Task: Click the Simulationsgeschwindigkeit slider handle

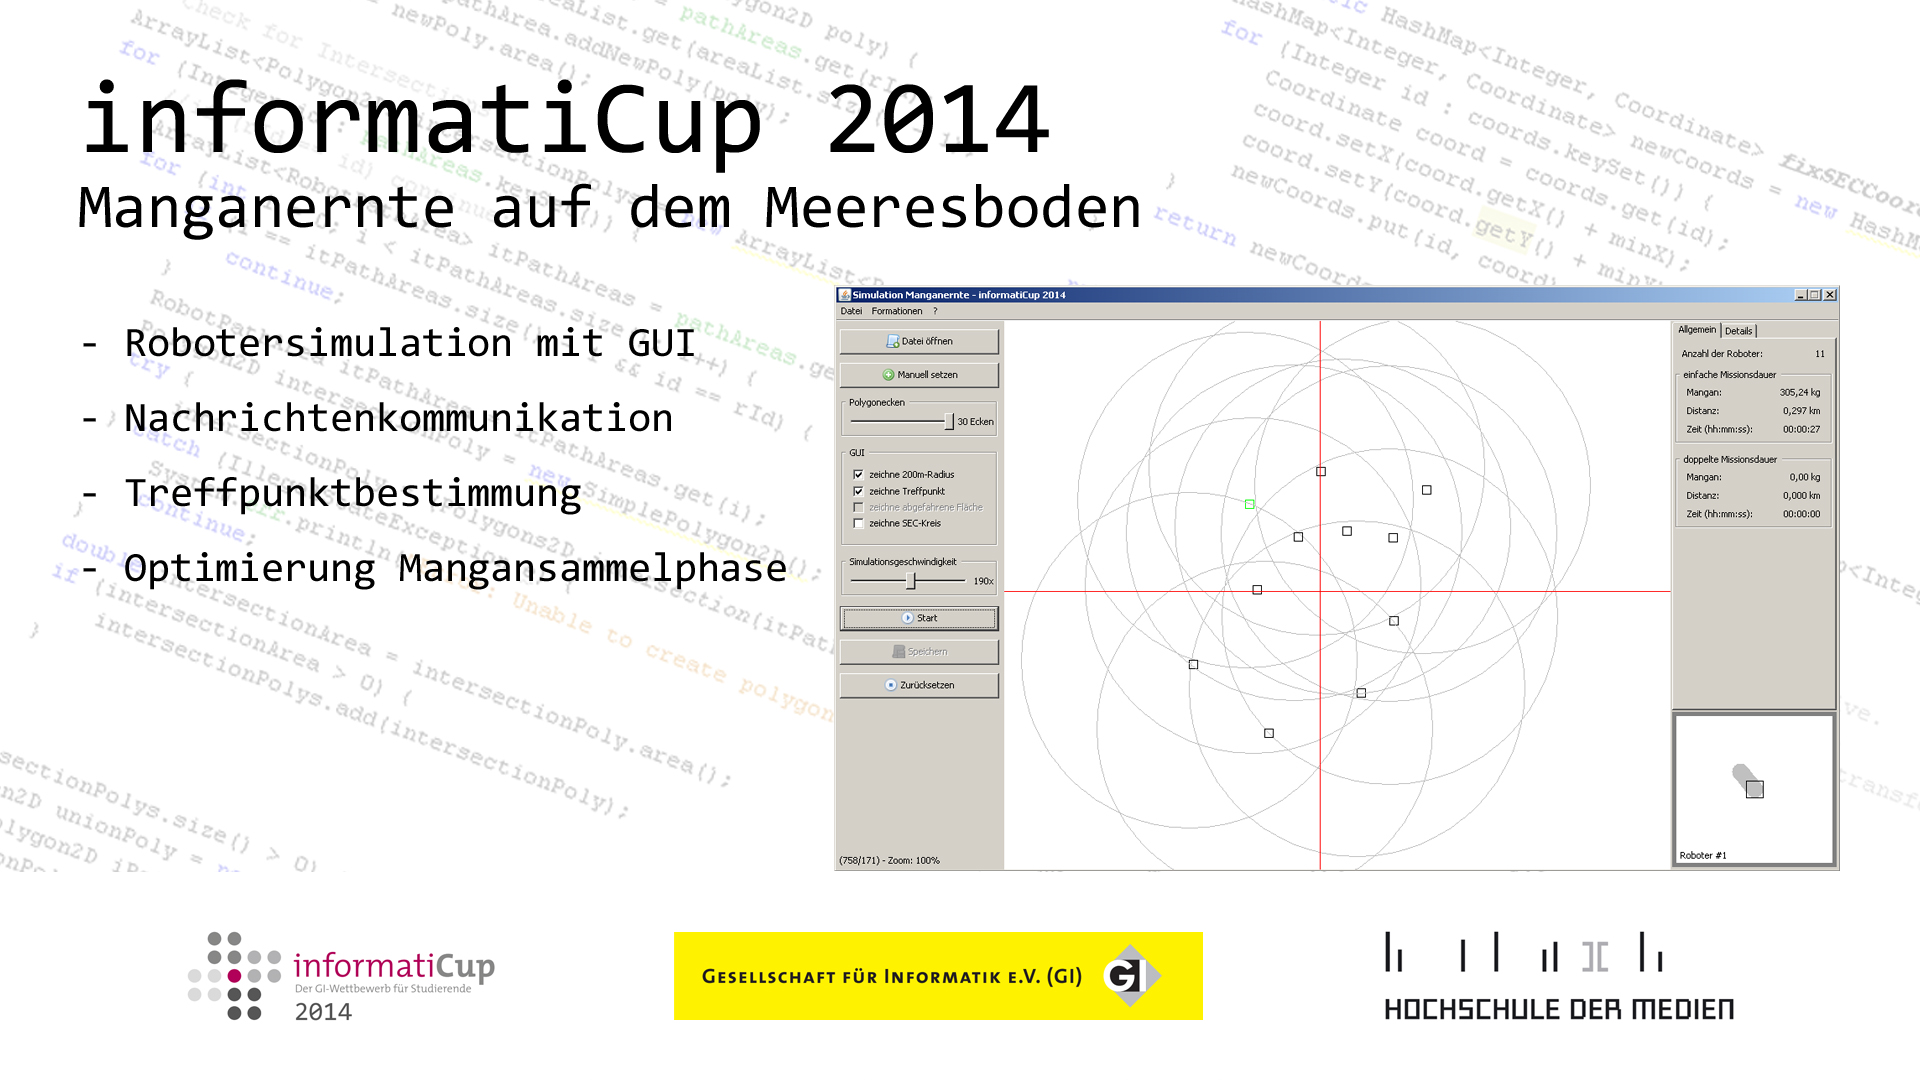Action: pyautogui.click(x=911, y=581)
